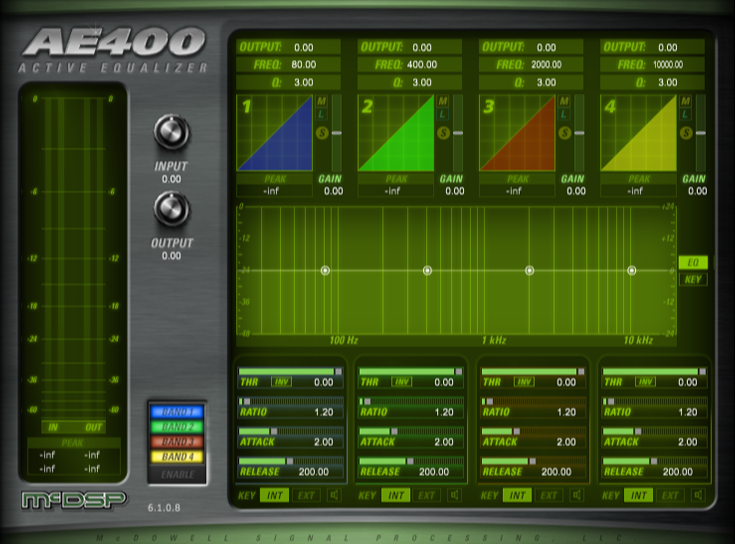The image size is (735, 544).
Task: Select band 1 EQ node on graph
Action: 325,270
